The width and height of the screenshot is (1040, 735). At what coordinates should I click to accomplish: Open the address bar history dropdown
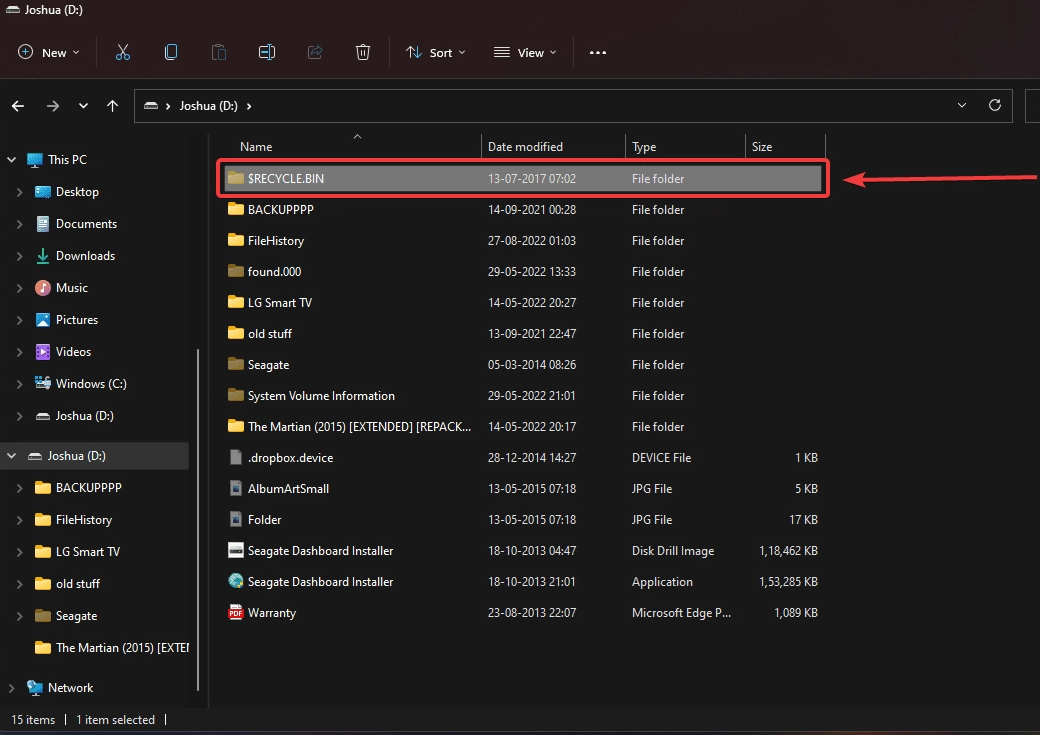pos(962,105)
